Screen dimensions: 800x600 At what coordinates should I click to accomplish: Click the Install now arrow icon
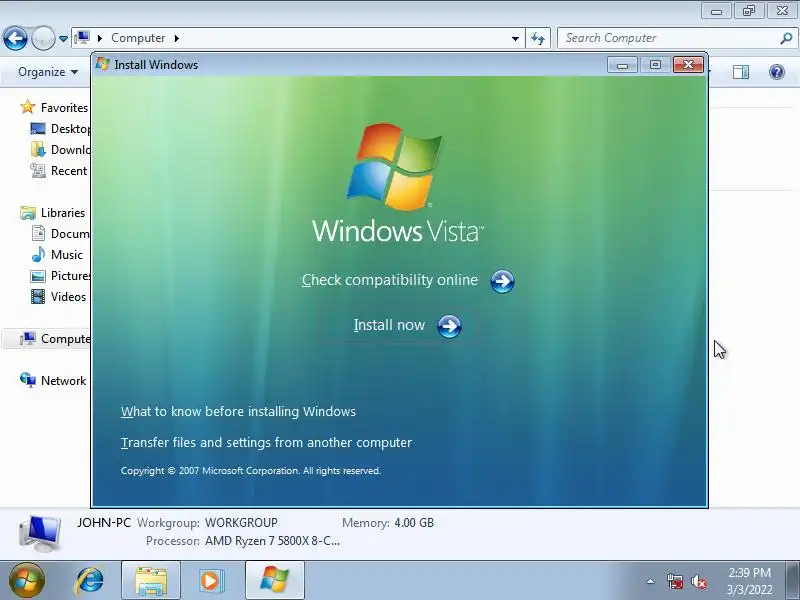coord(449,326)
